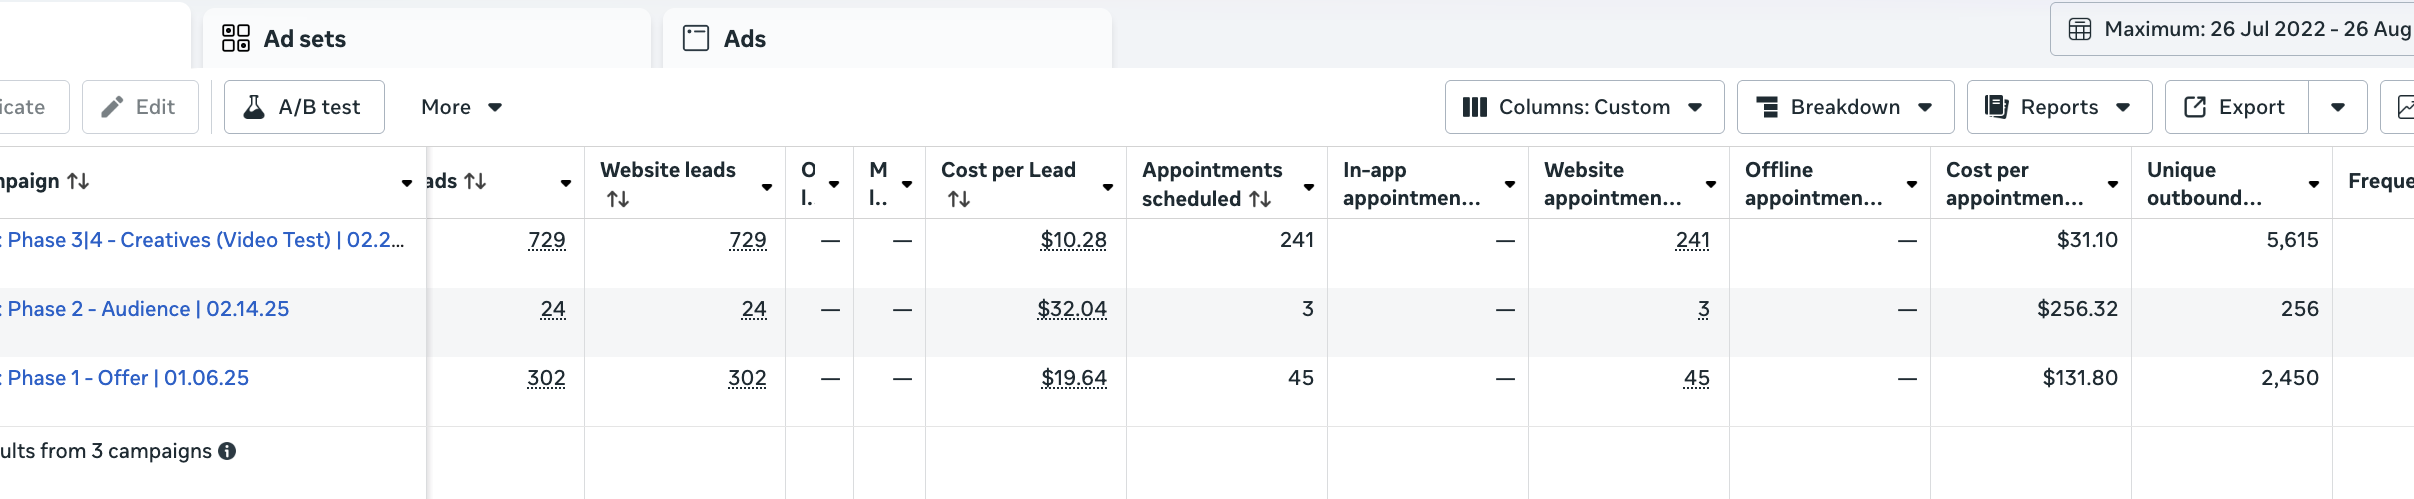Image resolution: width=2414 pixels, height=499 pixels.
Task: Click the A/B test flask button
Action: pyautogui.click(x=304, y=107)
